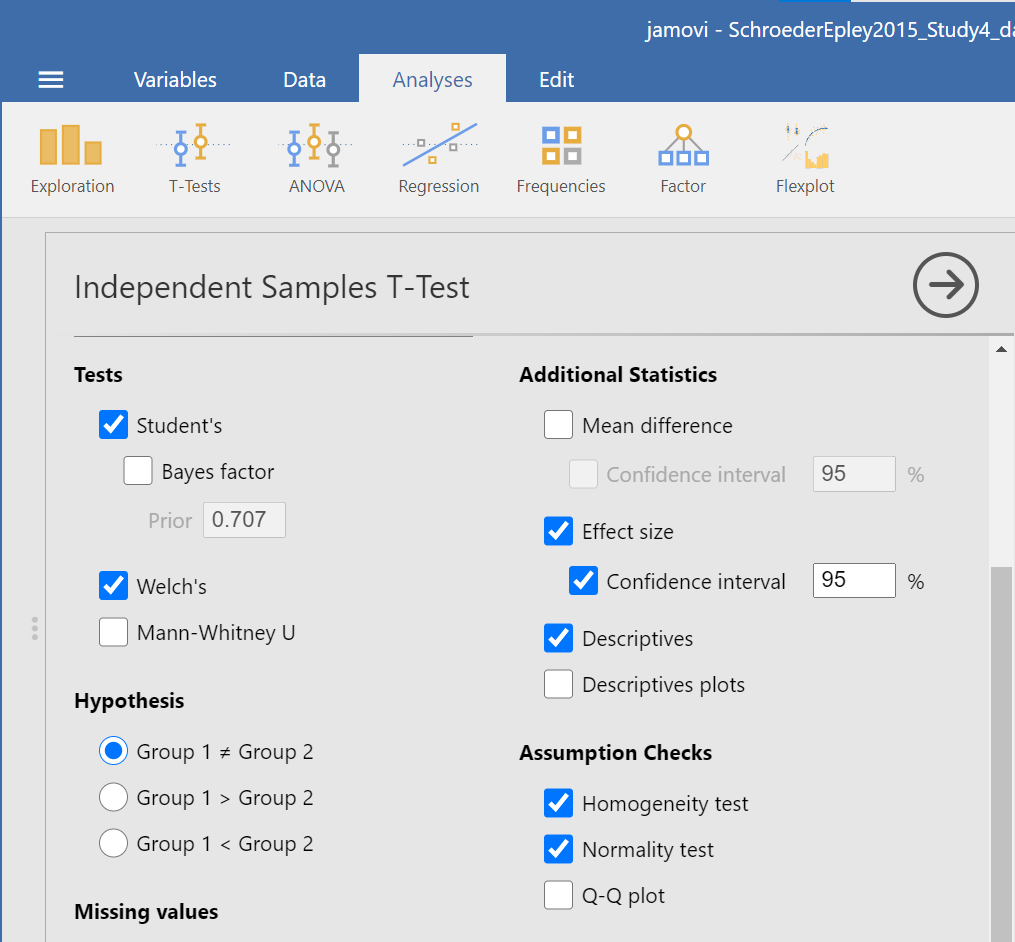This screenshot has height=942, width=1015.
Task: Enable the Mann-Whitney U test
Action: click(114, 632)
